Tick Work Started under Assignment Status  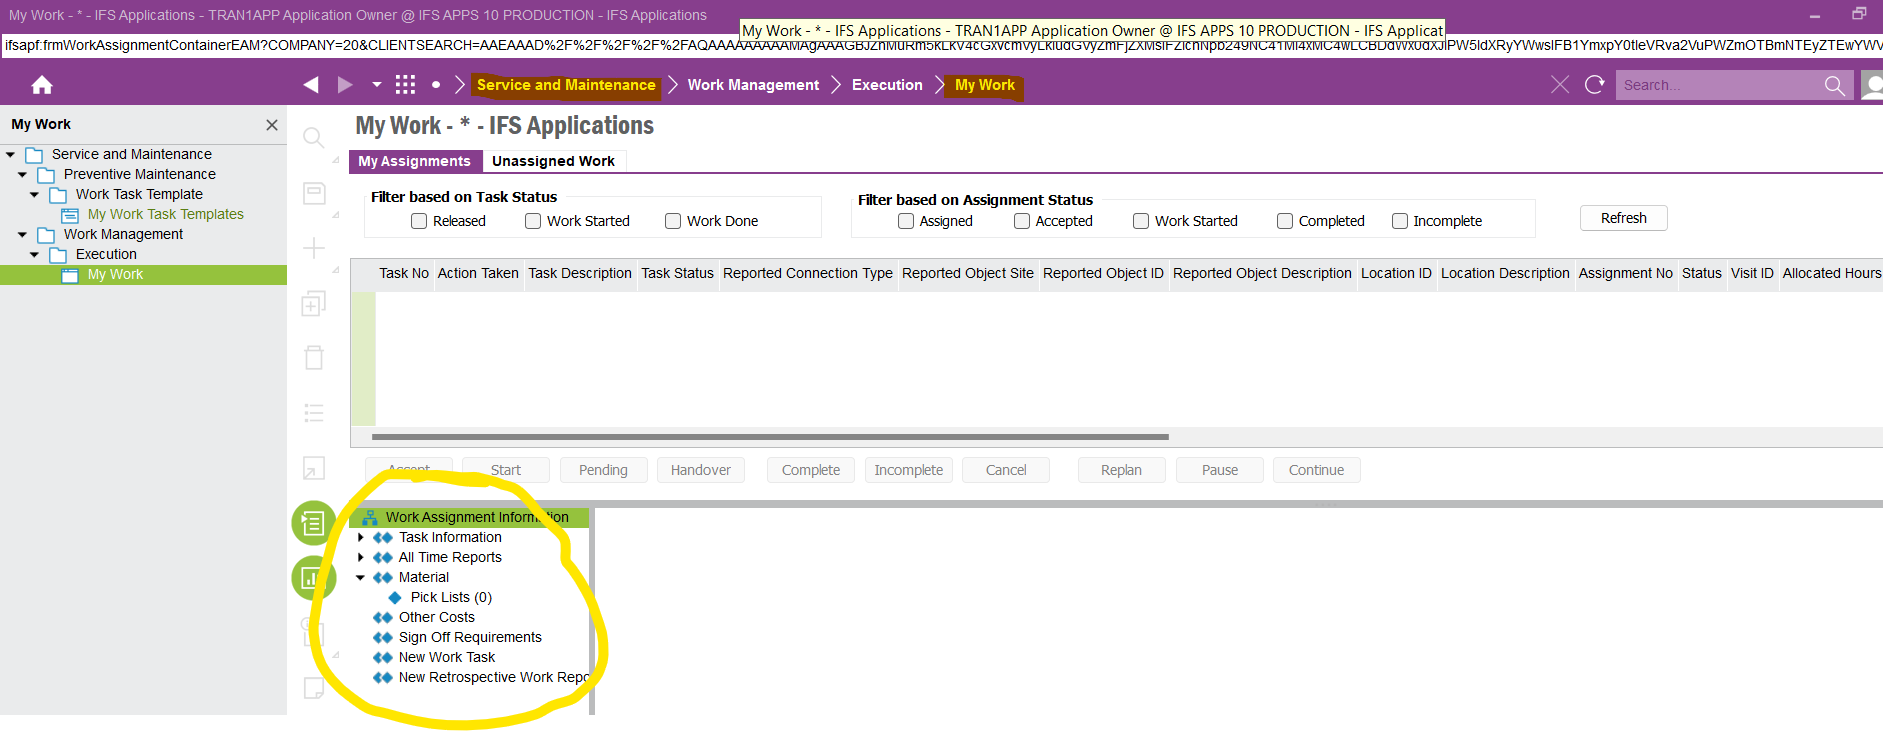tap(1141, 221)
